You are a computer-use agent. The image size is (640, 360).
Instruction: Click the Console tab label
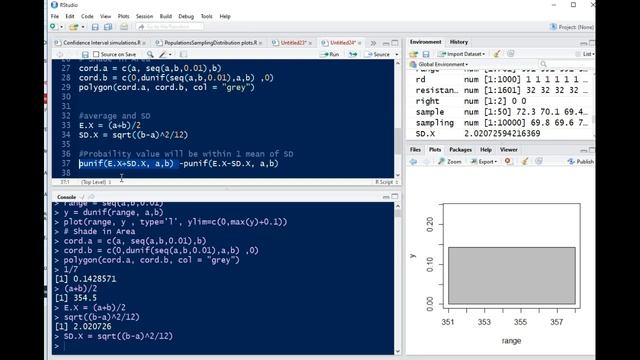point(67,197)
